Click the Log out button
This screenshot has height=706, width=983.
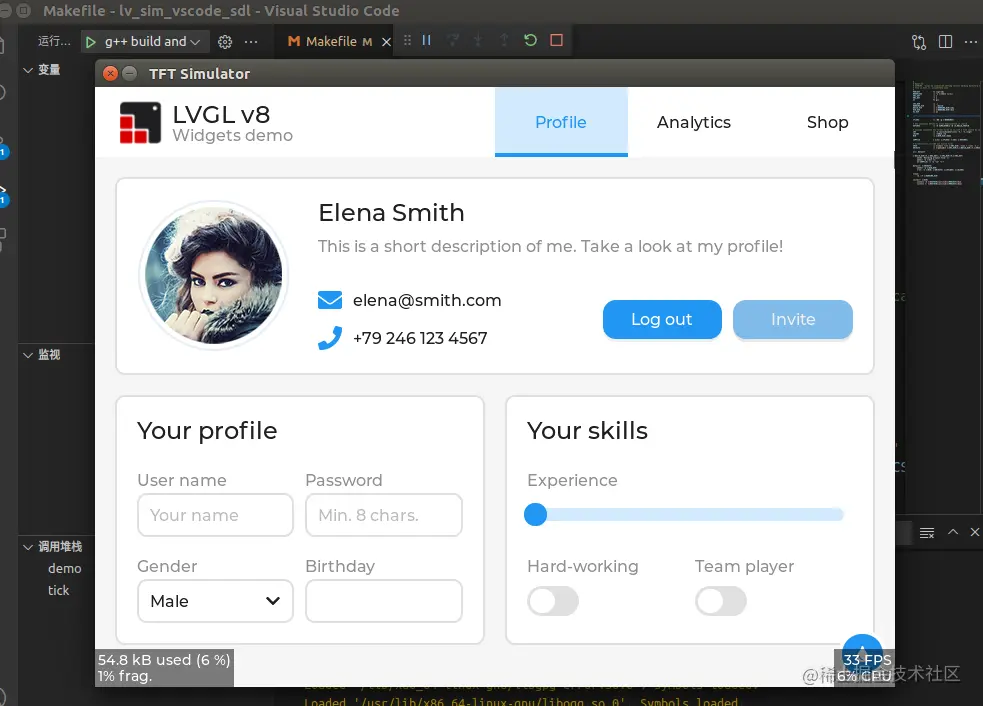pyautogui.click(x=662, y=319)
